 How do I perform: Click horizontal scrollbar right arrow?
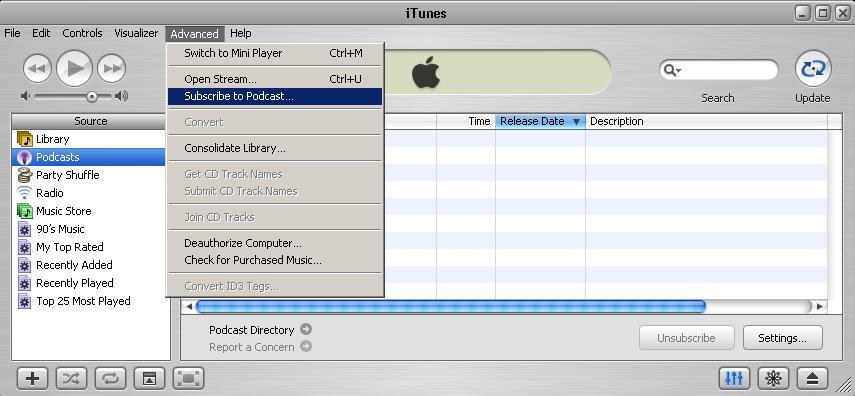820,307
